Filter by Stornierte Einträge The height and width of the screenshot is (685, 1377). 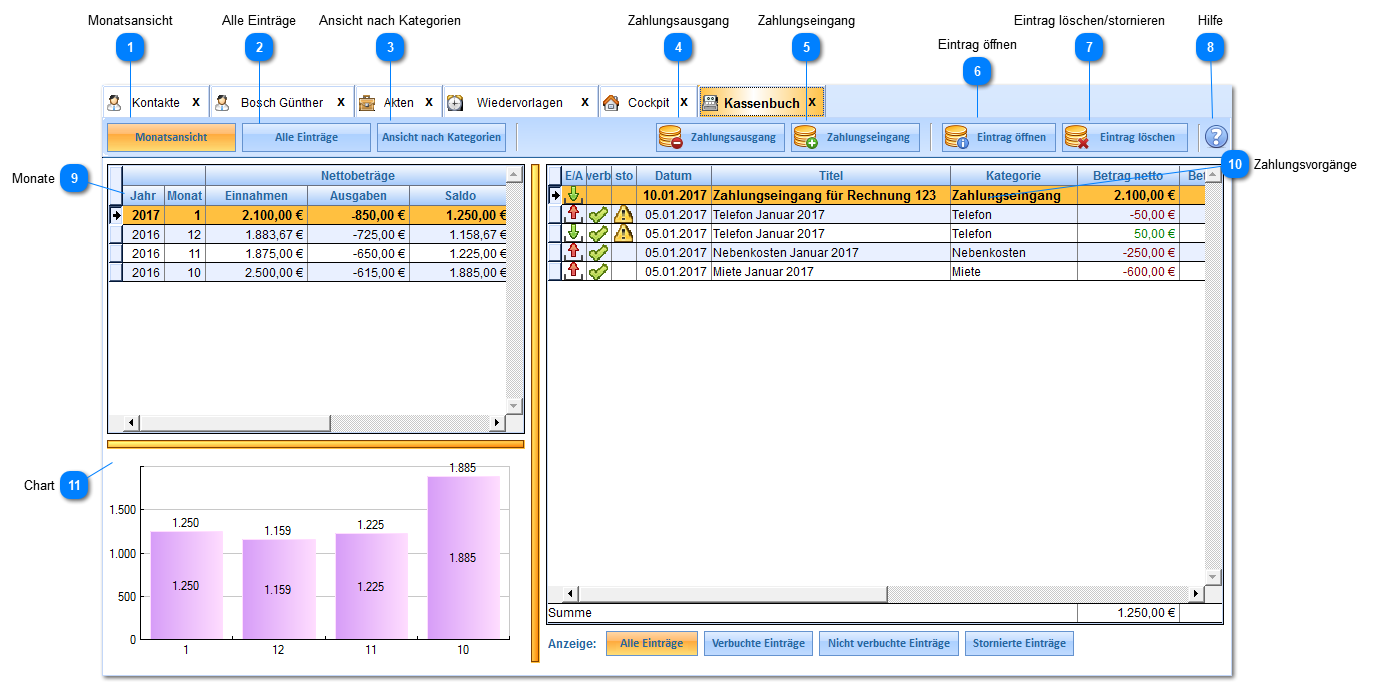pyautogui.click(x=1020, y=643)
